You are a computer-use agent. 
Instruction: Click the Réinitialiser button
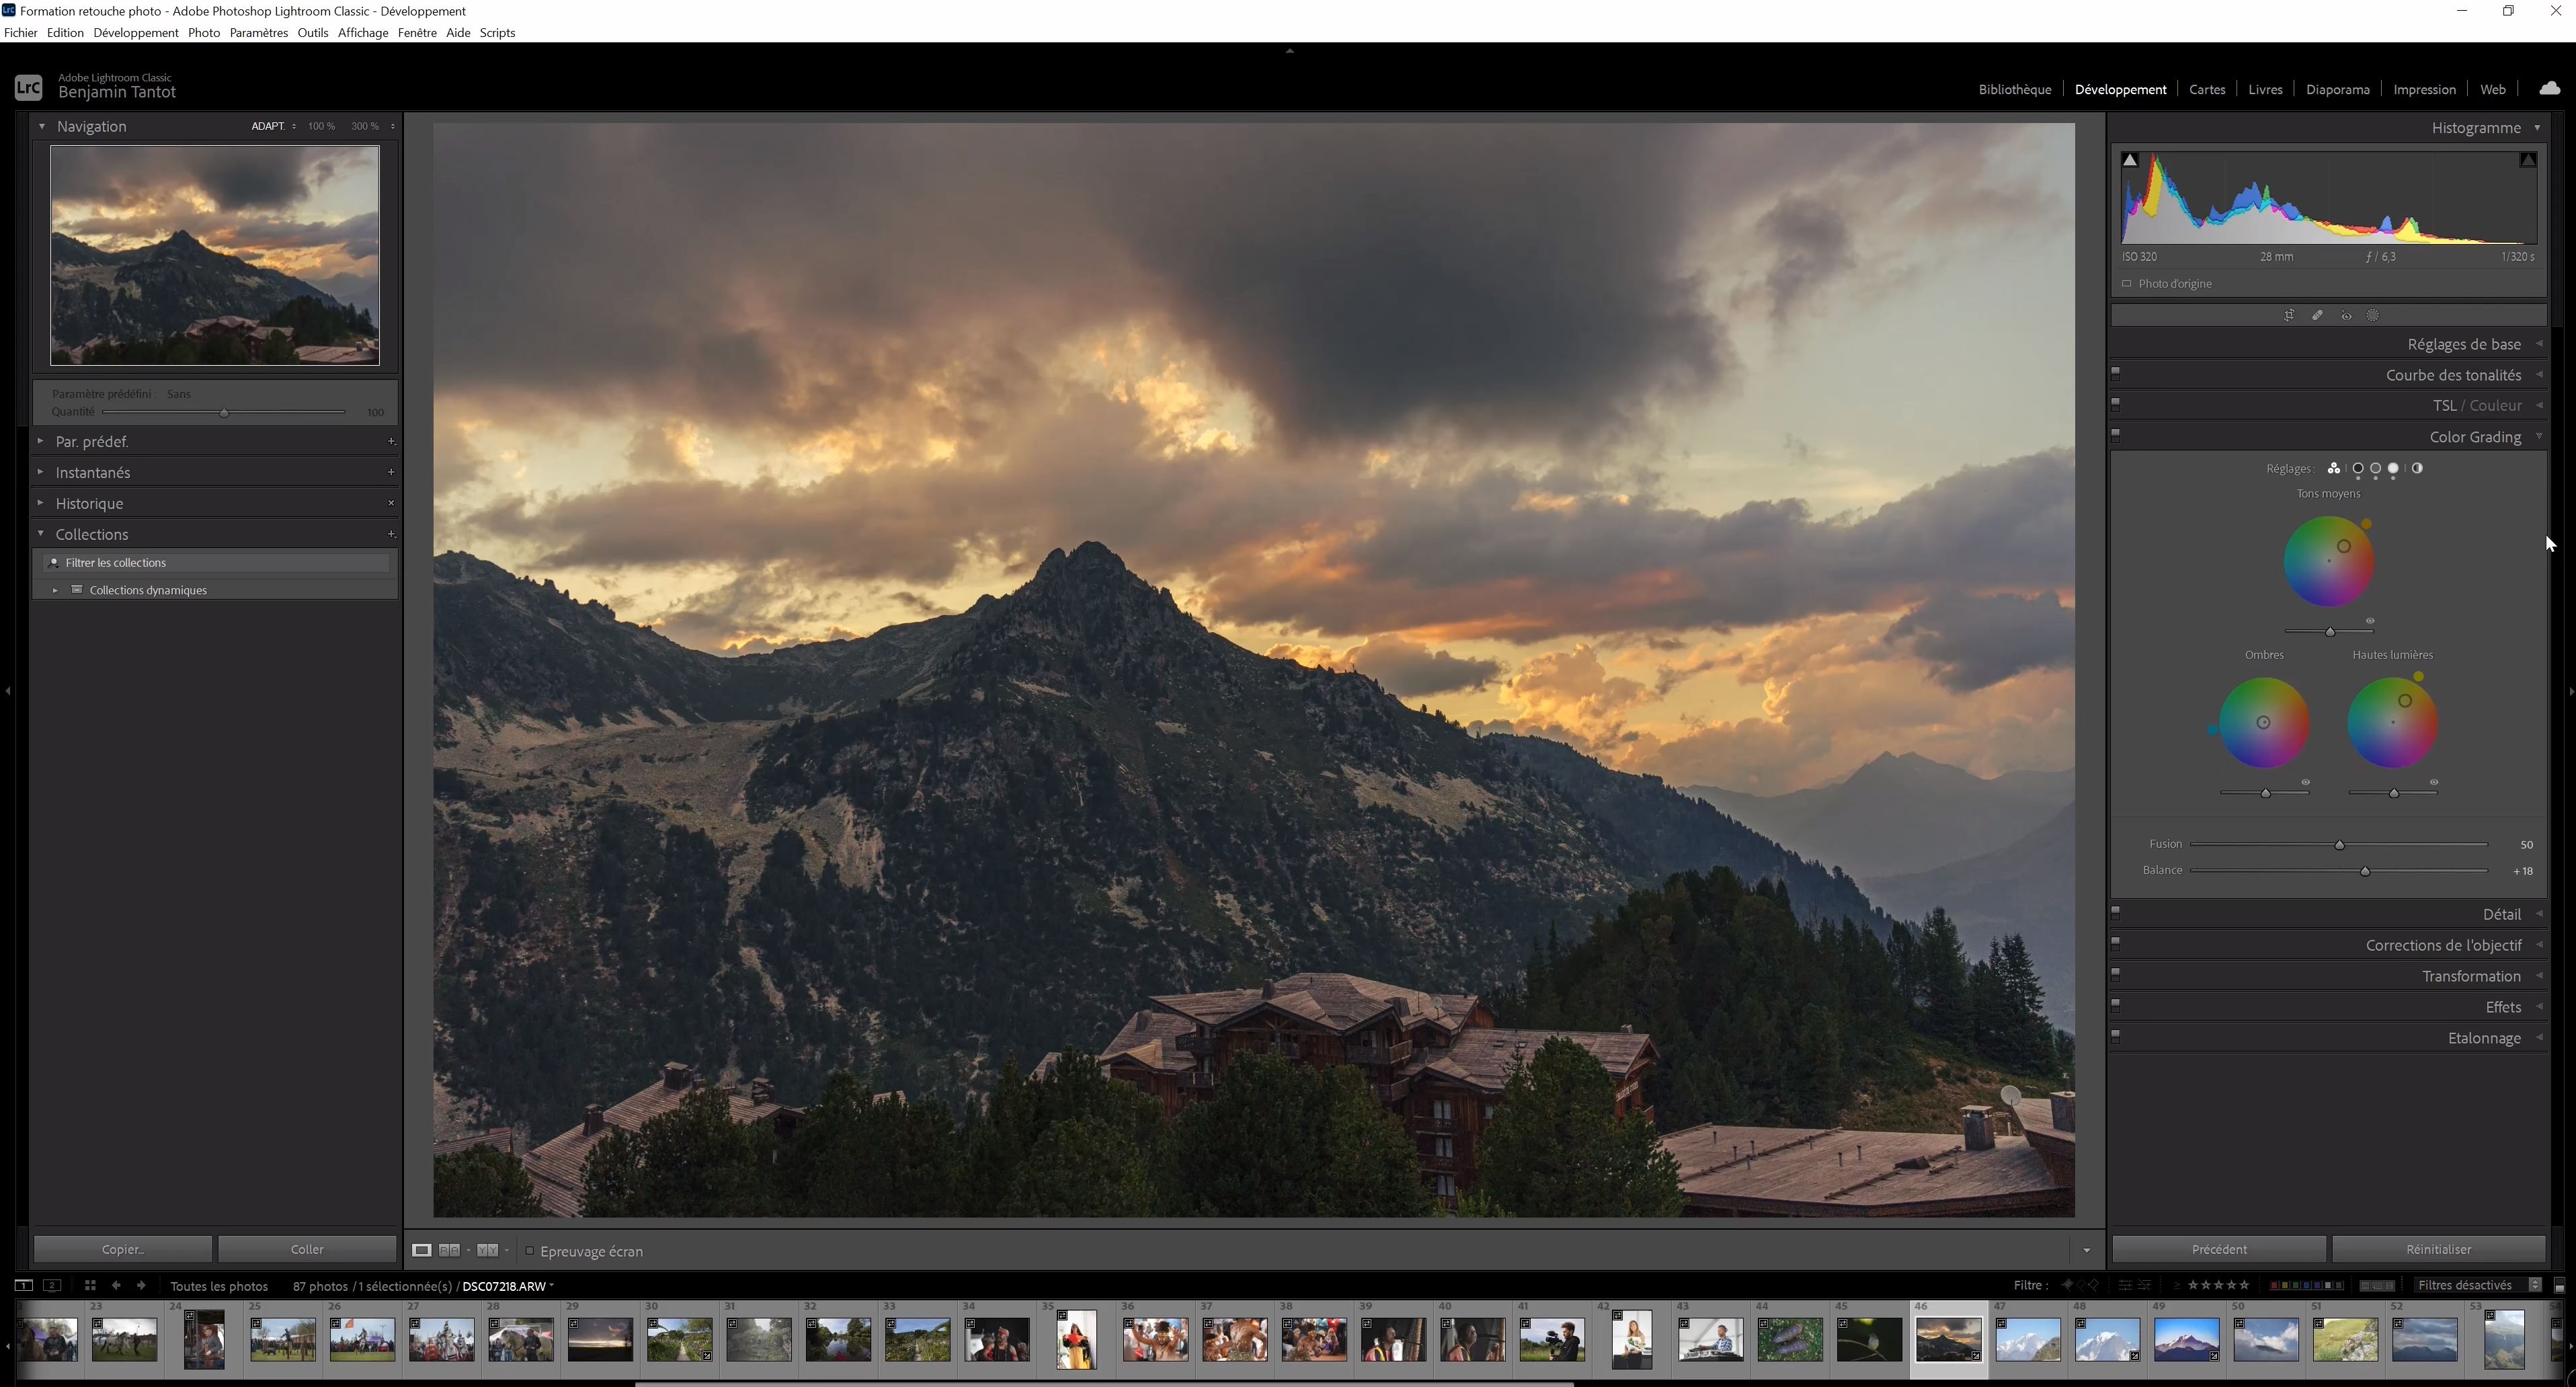coord(2438,1250)
